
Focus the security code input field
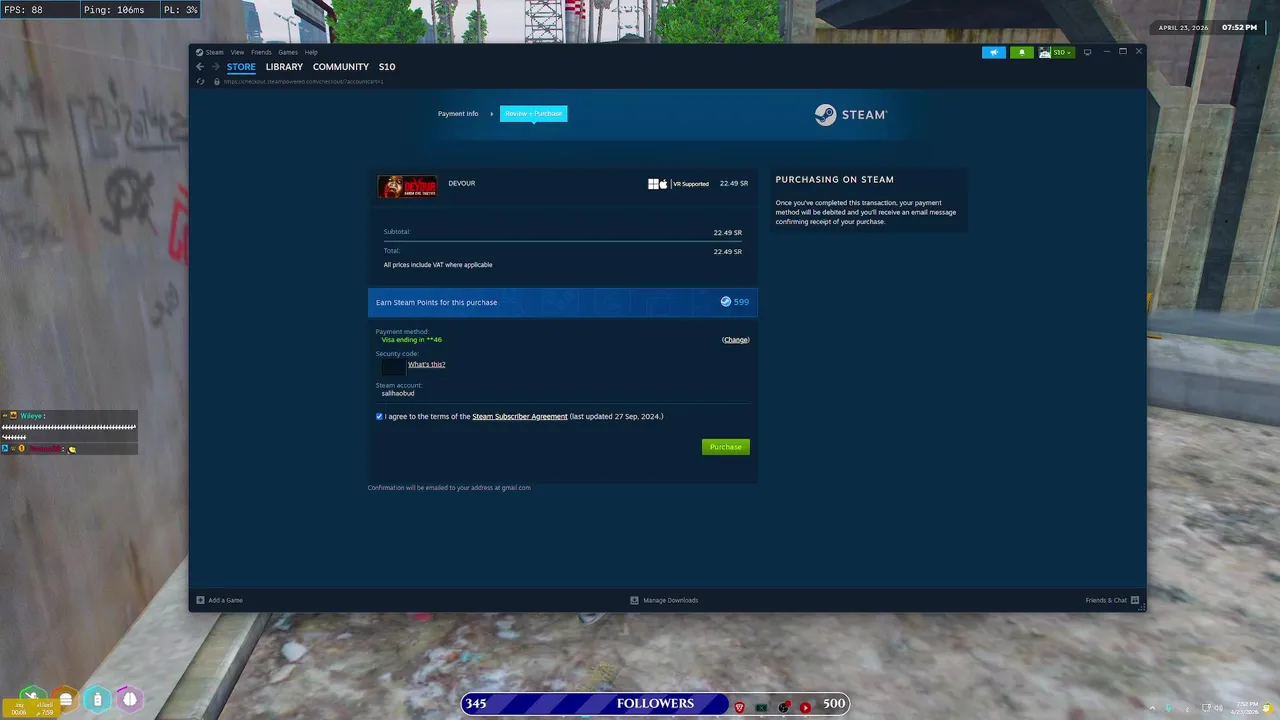(393, 366)
